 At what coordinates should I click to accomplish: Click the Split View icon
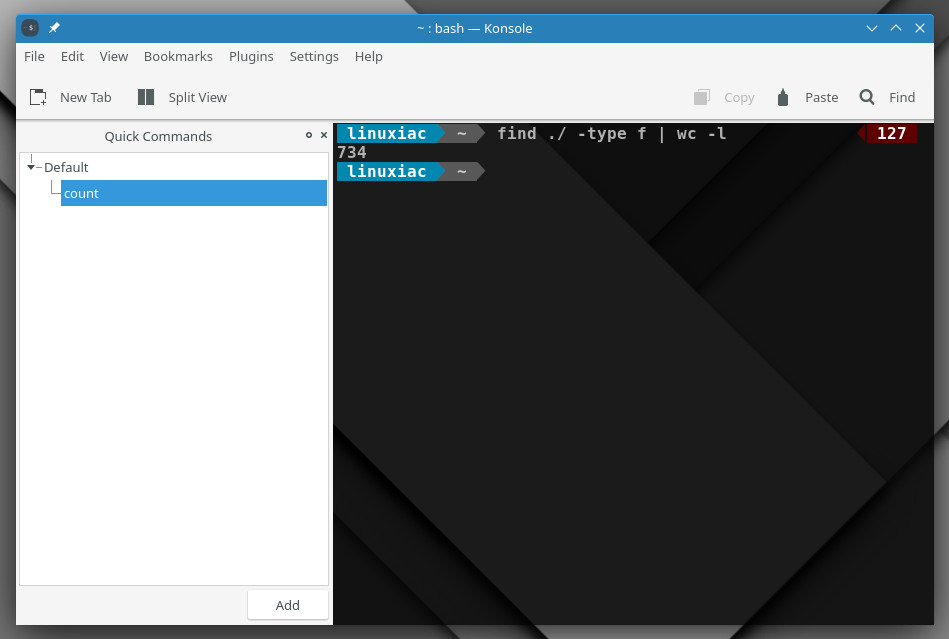[146, 97]
